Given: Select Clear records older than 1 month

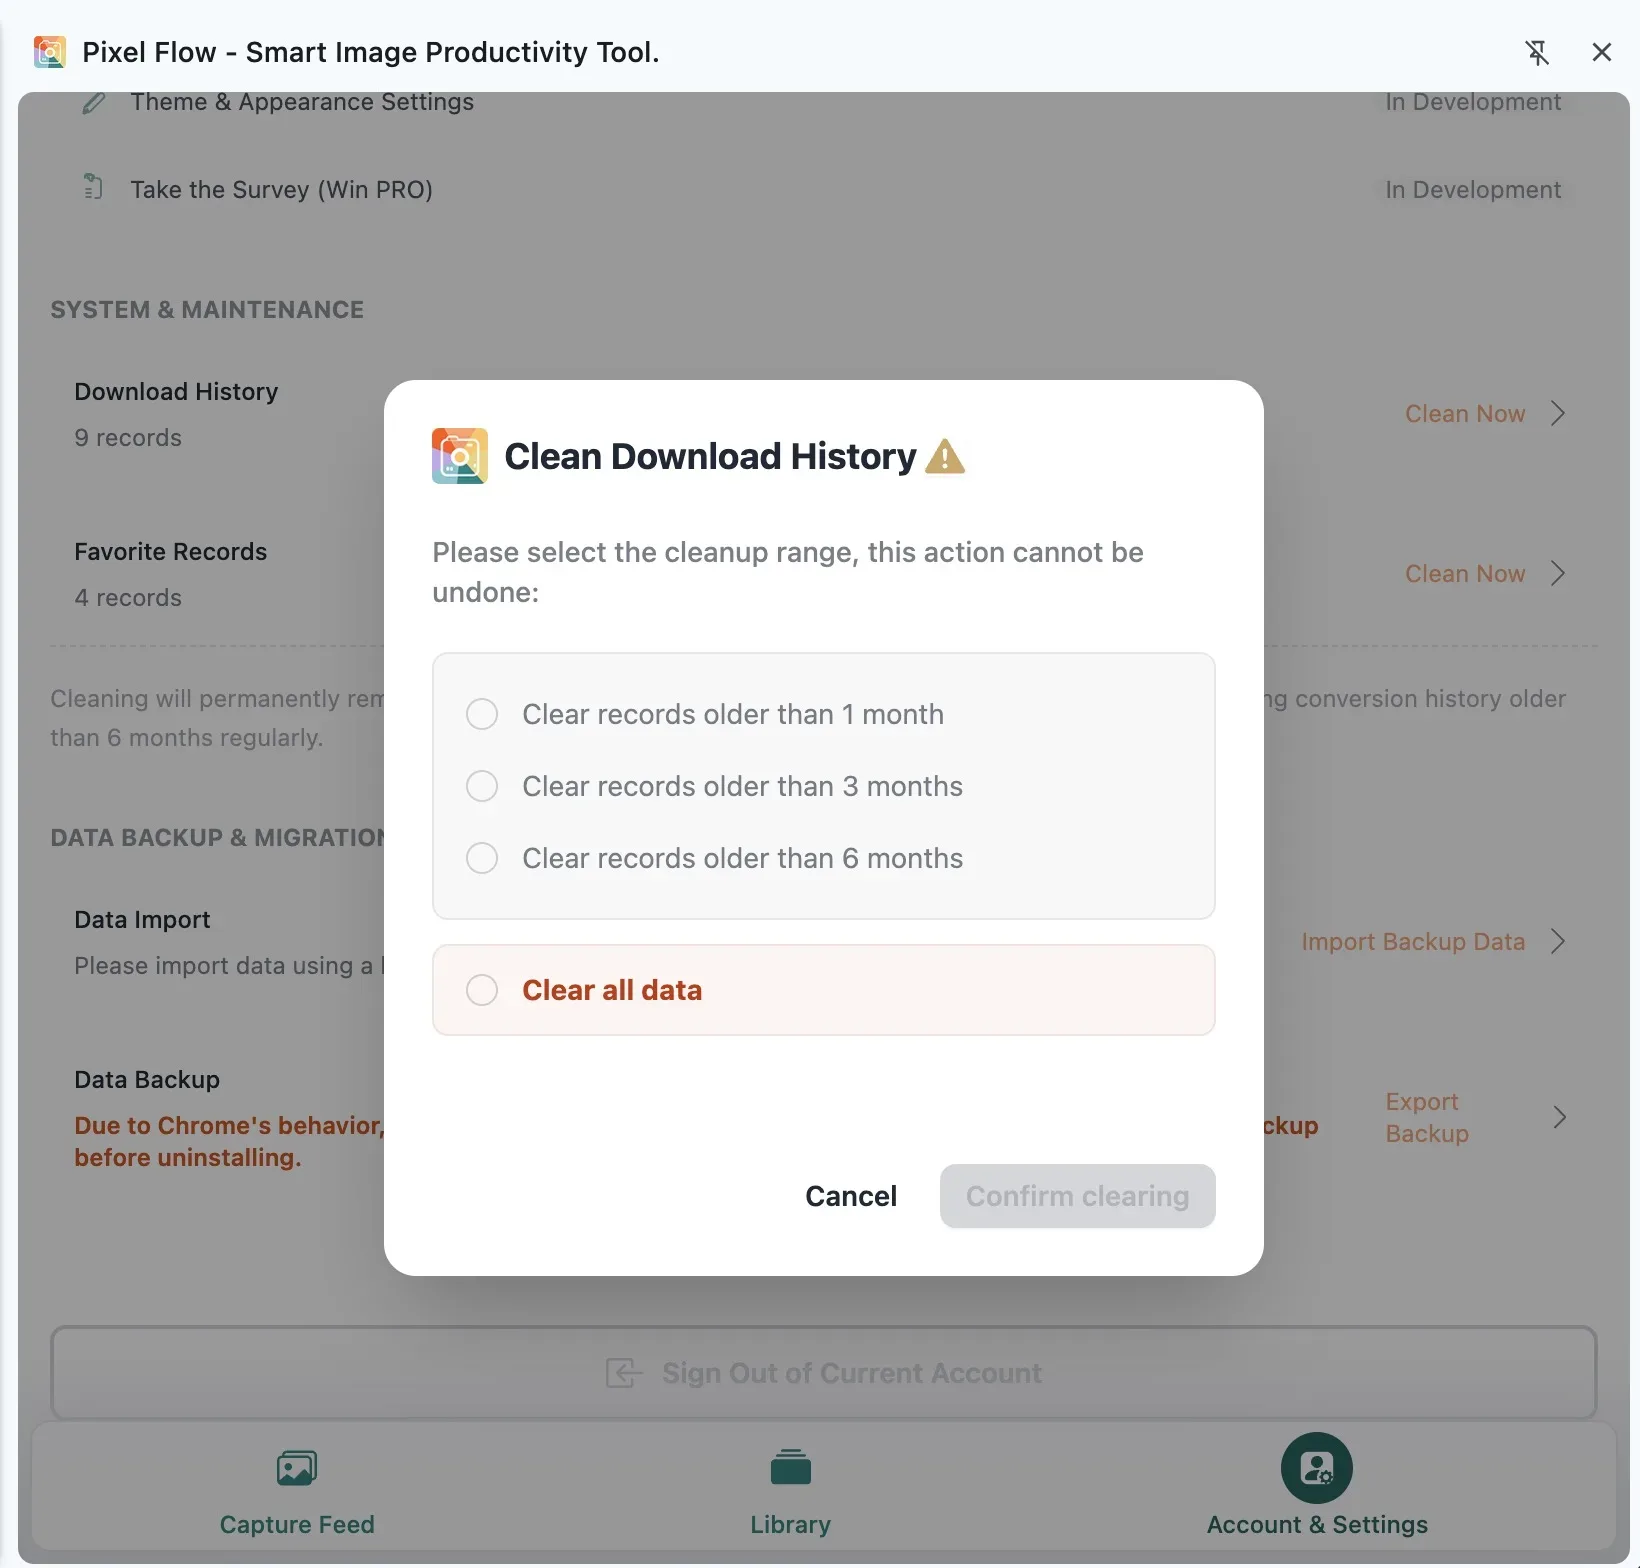Looking at the screenshot, I should coord(705,714).
